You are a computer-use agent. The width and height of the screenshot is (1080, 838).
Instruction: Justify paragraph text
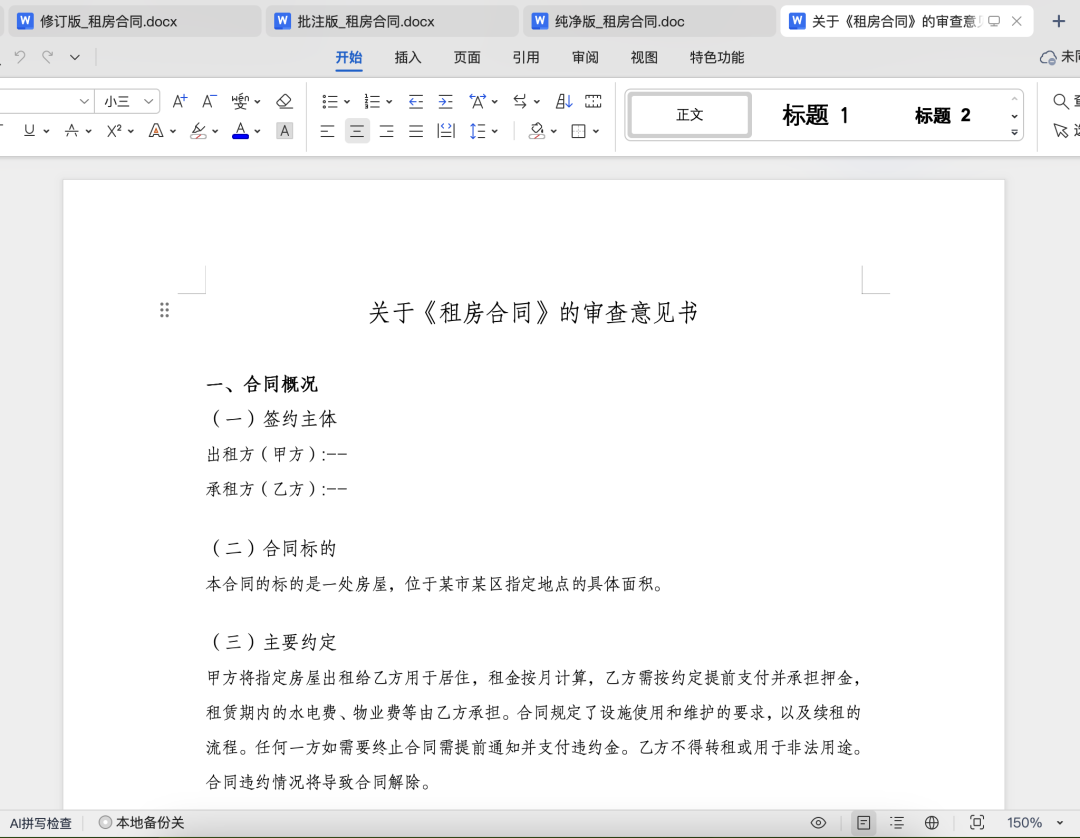[x=416, y=131]
